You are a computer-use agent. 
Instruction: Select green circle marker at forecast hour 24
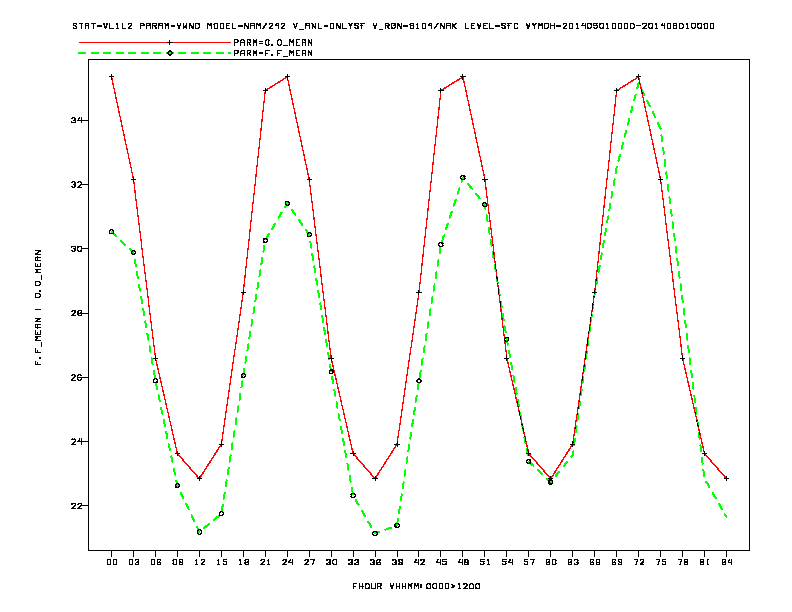[x=287, y=203]
